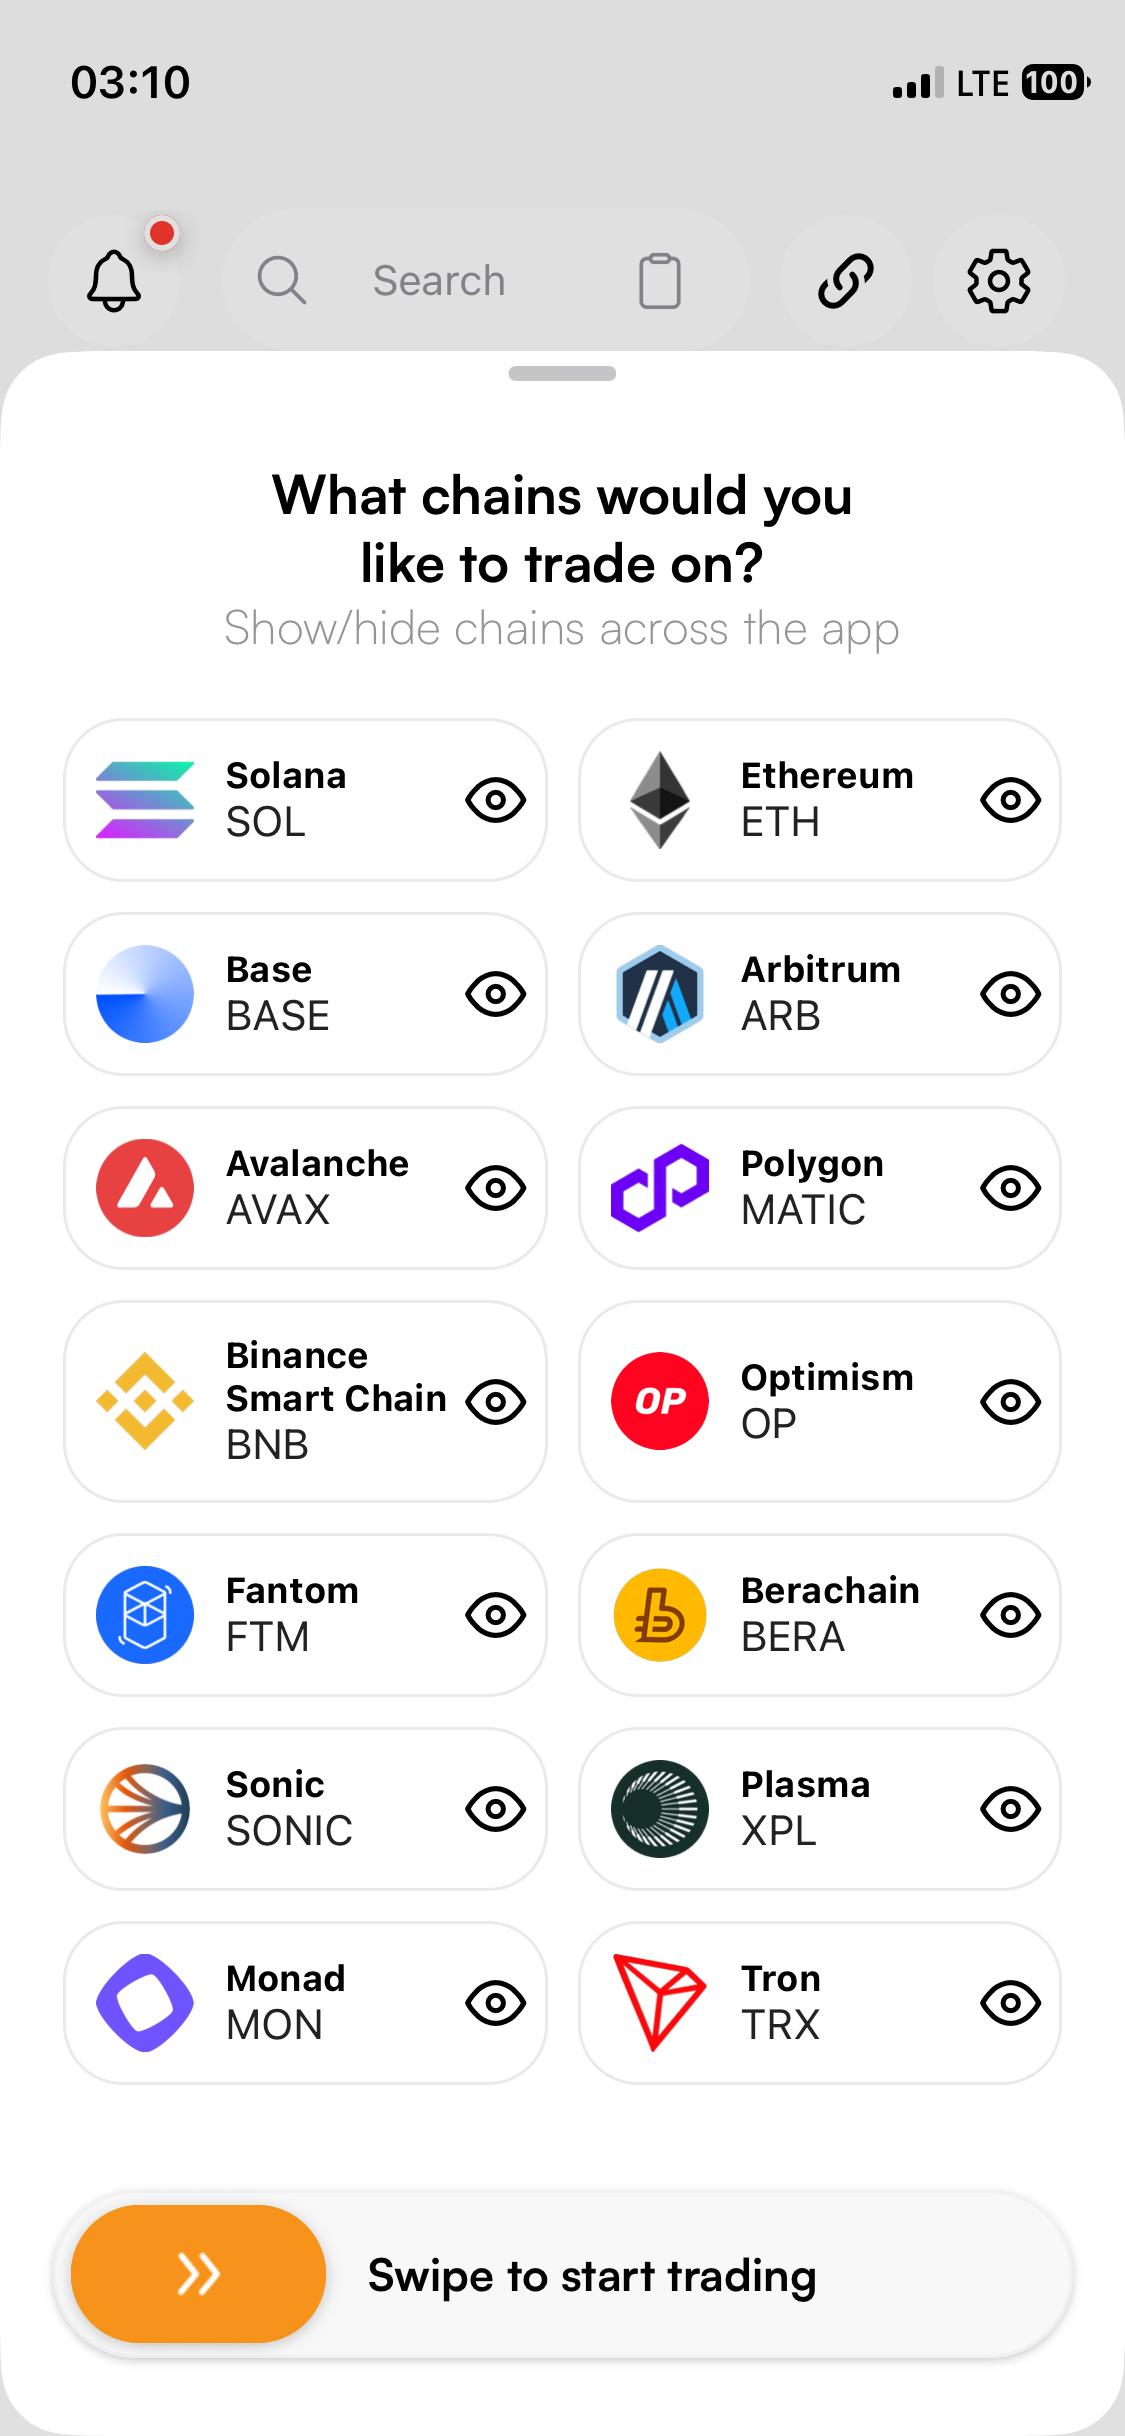Tap the Tron logo icon
The image size is (1125, 2436).
coord(660,2002)
